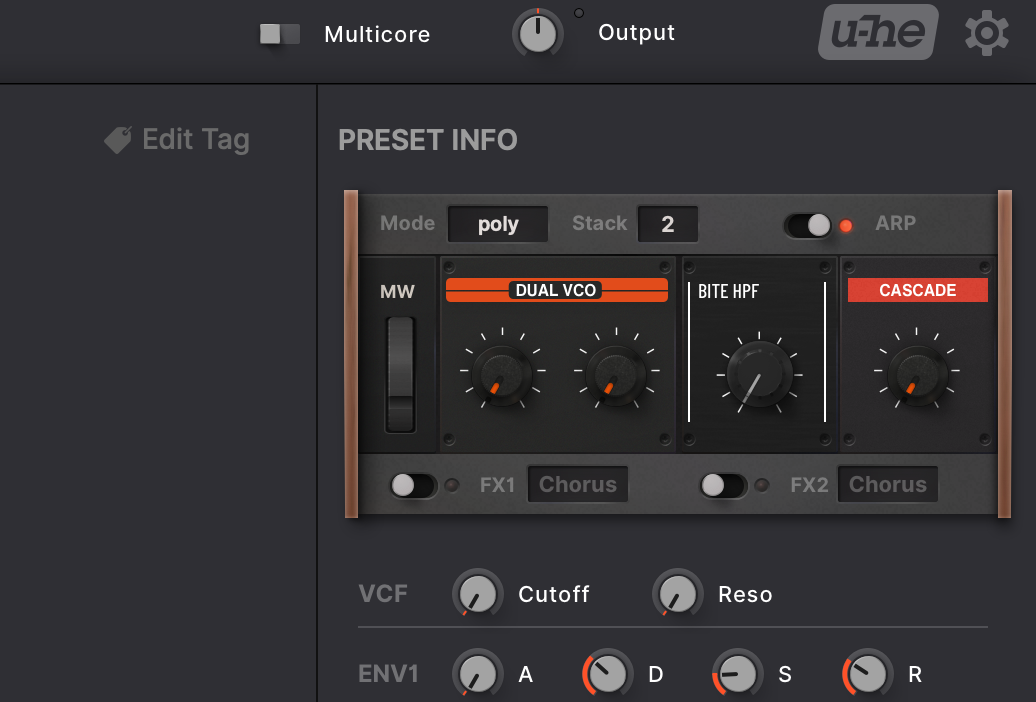Click the u-he logo badge
Viewport: 1036px width, 702px height.
[x=878, y=32]
